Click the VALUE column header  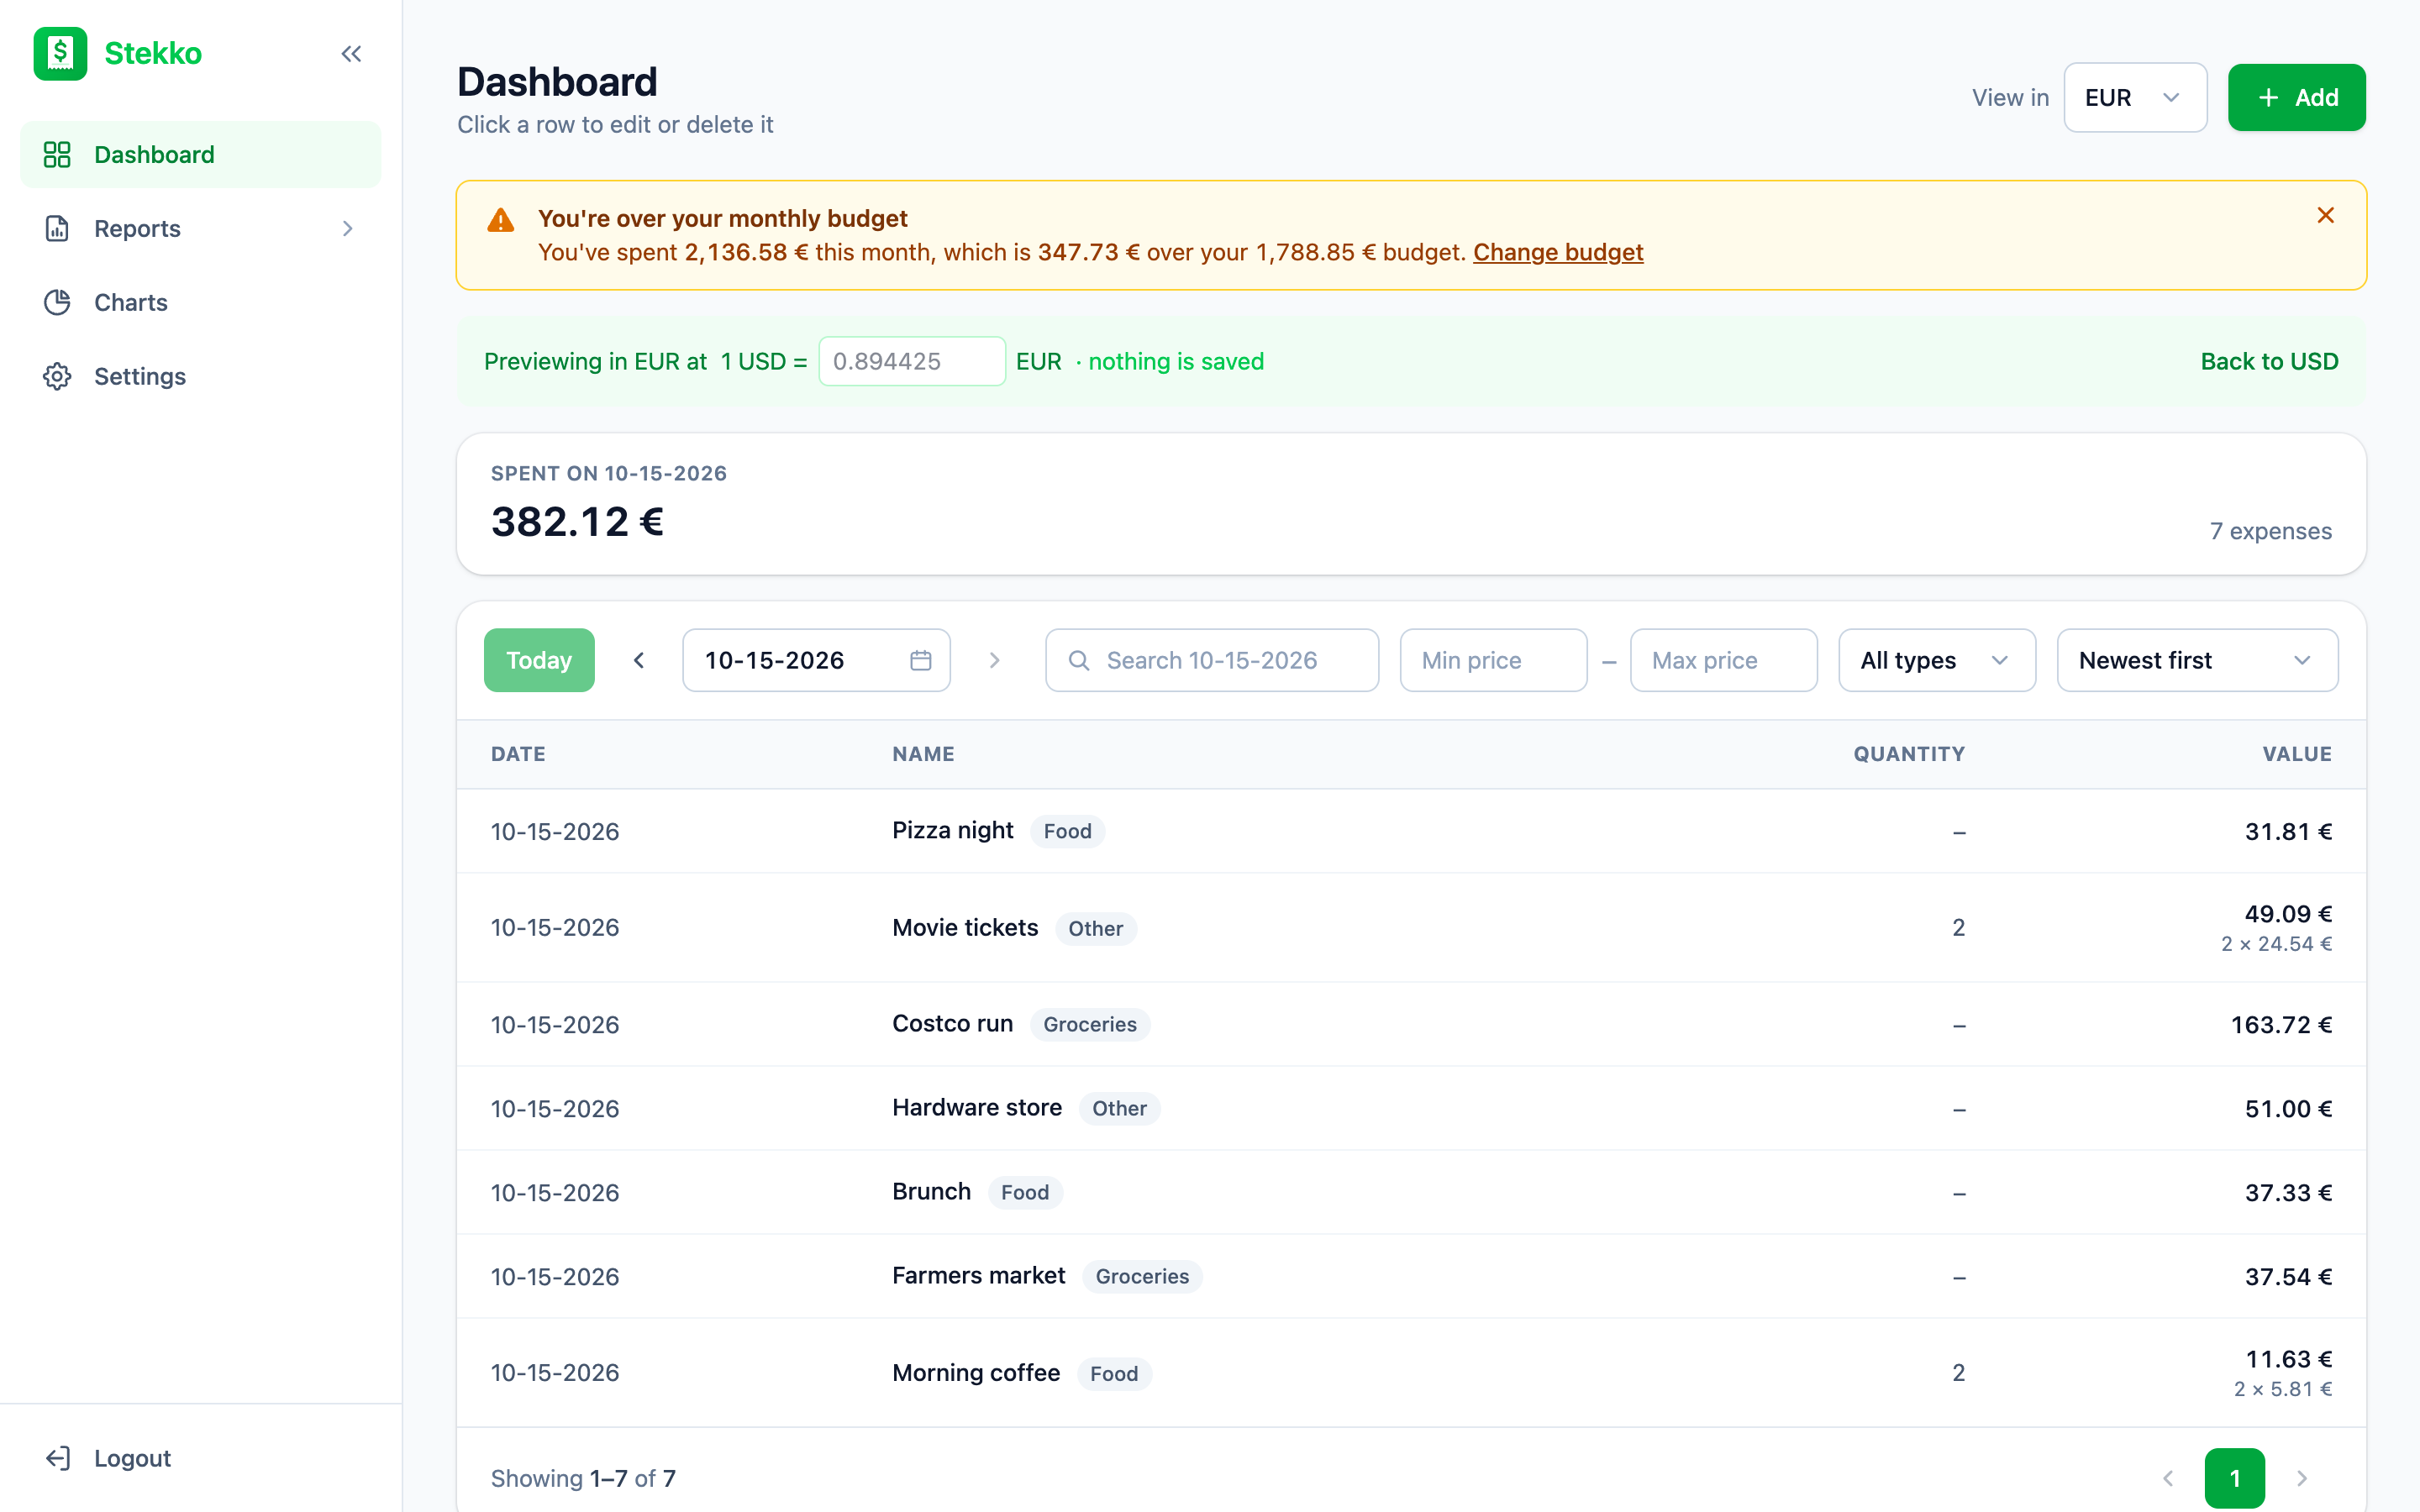pyautogui.click(x=2297, y=754)
